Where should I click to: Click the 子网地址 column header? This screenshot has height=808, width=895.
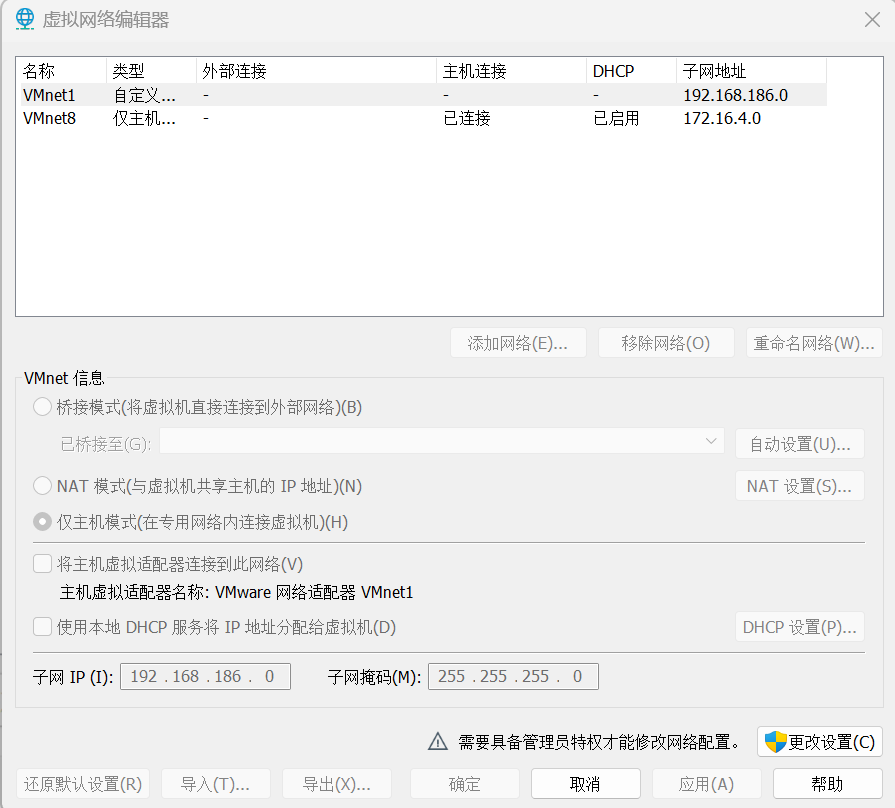(751, 71)
